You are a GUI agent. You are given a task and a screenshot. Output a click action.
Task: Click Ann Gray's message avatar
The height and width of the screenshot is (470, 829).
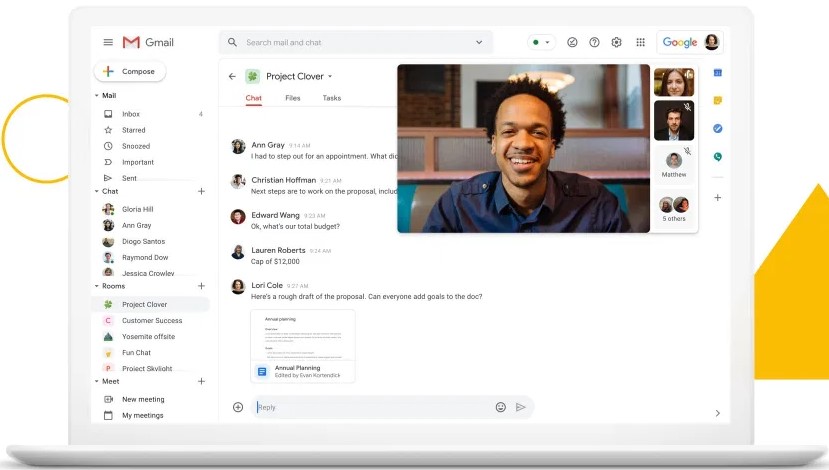click(x=238, y=146)
